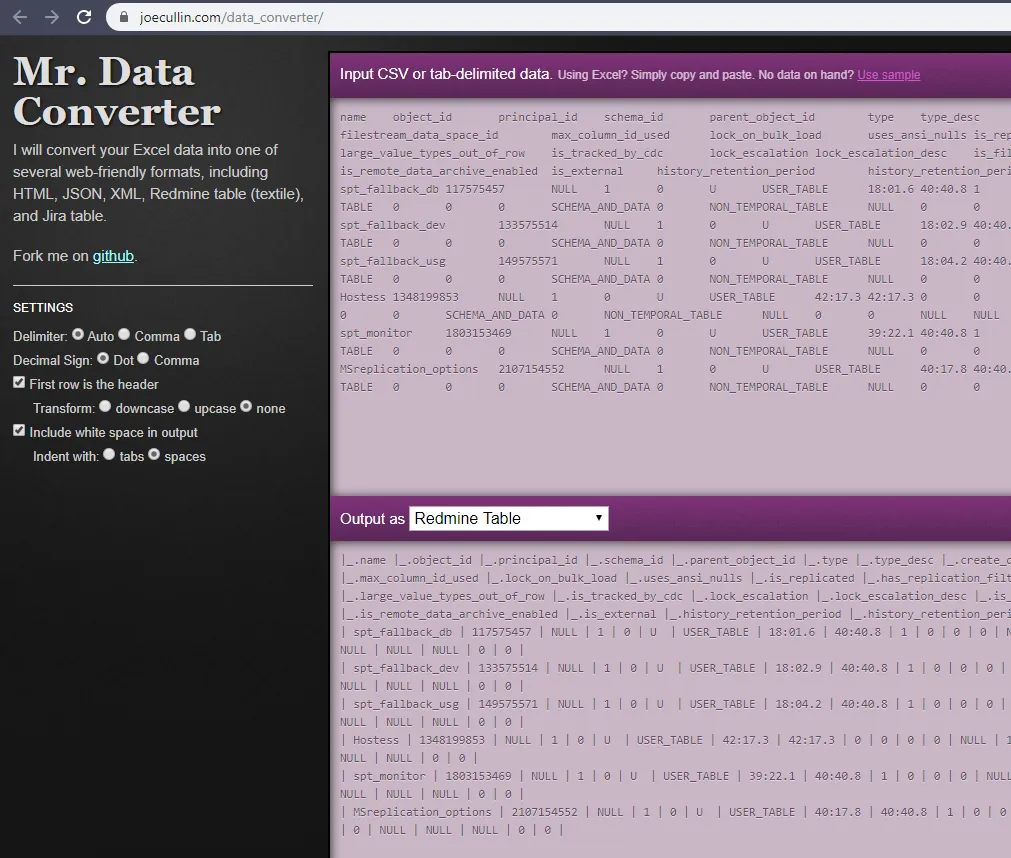
Task: Indent output with spaces
Action: (x=154, y=455)
